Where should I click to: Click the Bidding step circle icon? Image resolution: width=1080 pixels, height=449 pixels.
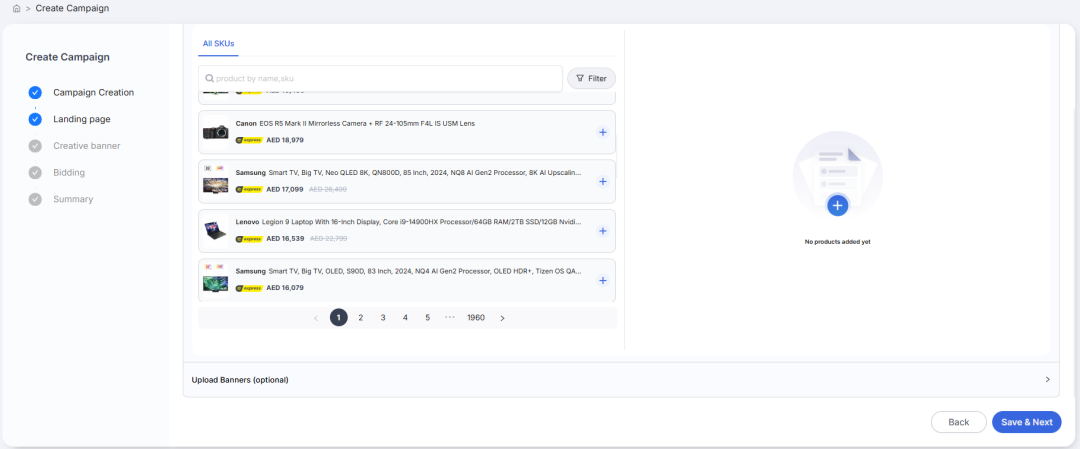click(35, 173)
